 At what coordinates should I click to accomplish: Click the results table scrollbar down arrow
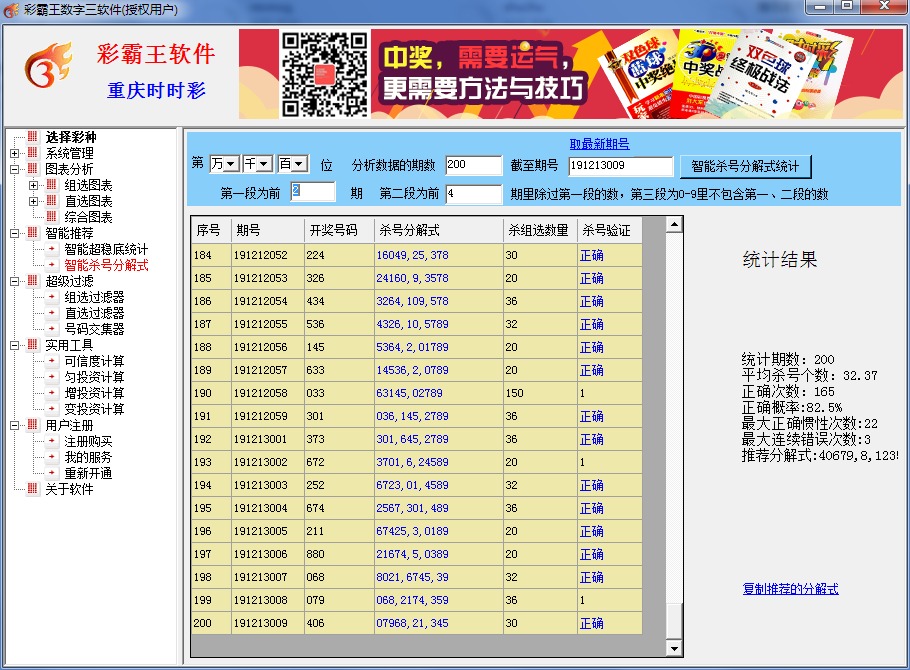674,649
